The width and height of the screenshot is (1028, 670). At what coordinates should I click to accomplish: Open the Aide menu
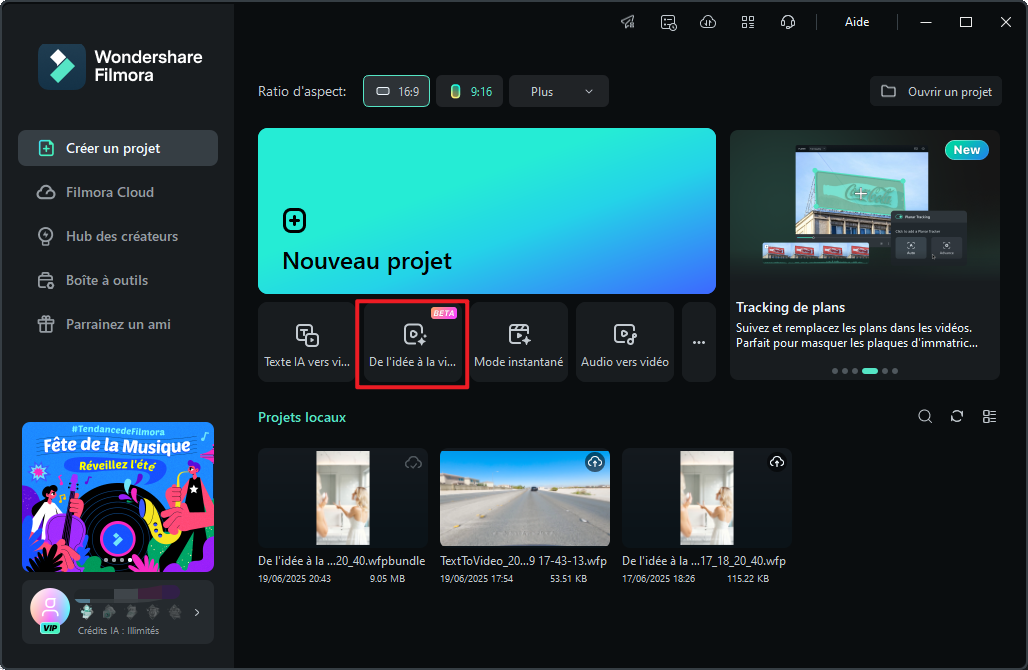(857, 22)
